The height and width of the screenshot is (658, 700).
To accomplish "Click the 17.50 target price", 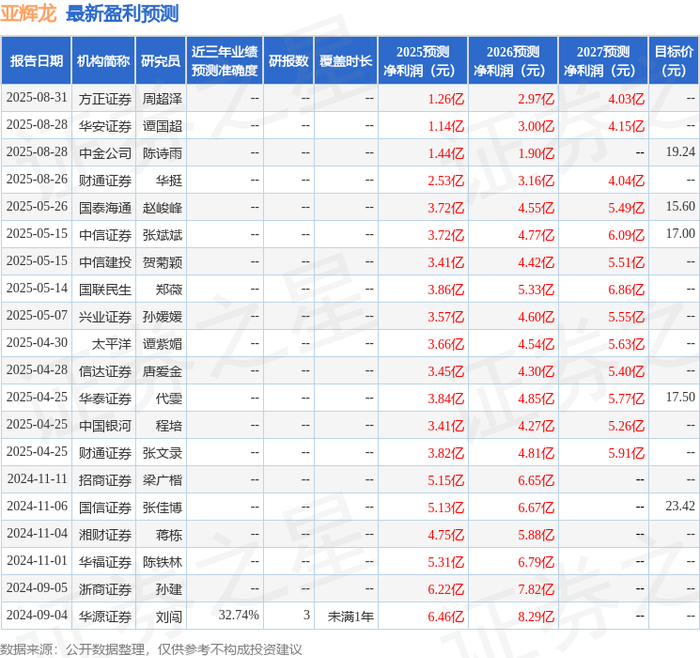I will pyautogui.click(x=680, y=397).
